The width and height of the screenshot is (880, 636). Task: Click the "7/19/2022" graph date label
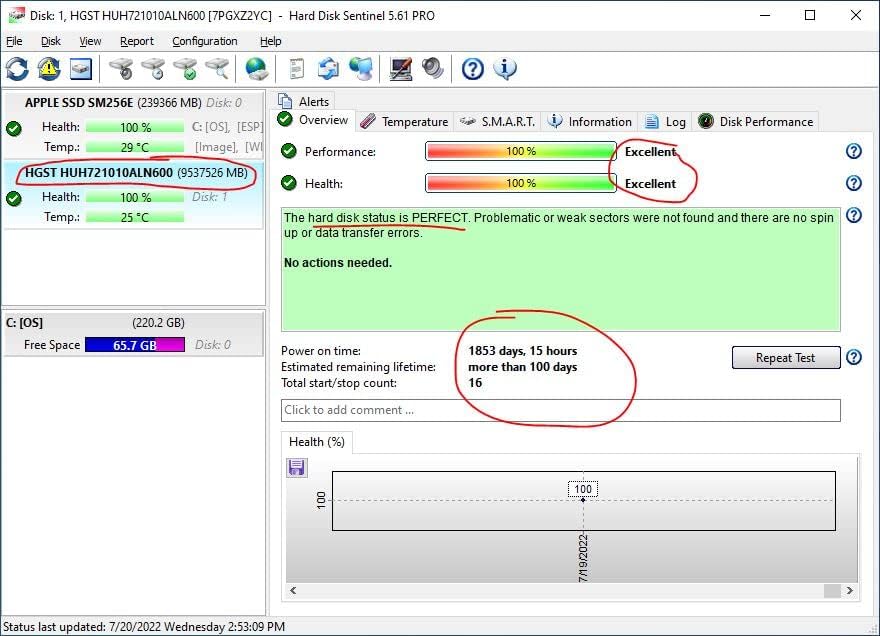(583, 557)
